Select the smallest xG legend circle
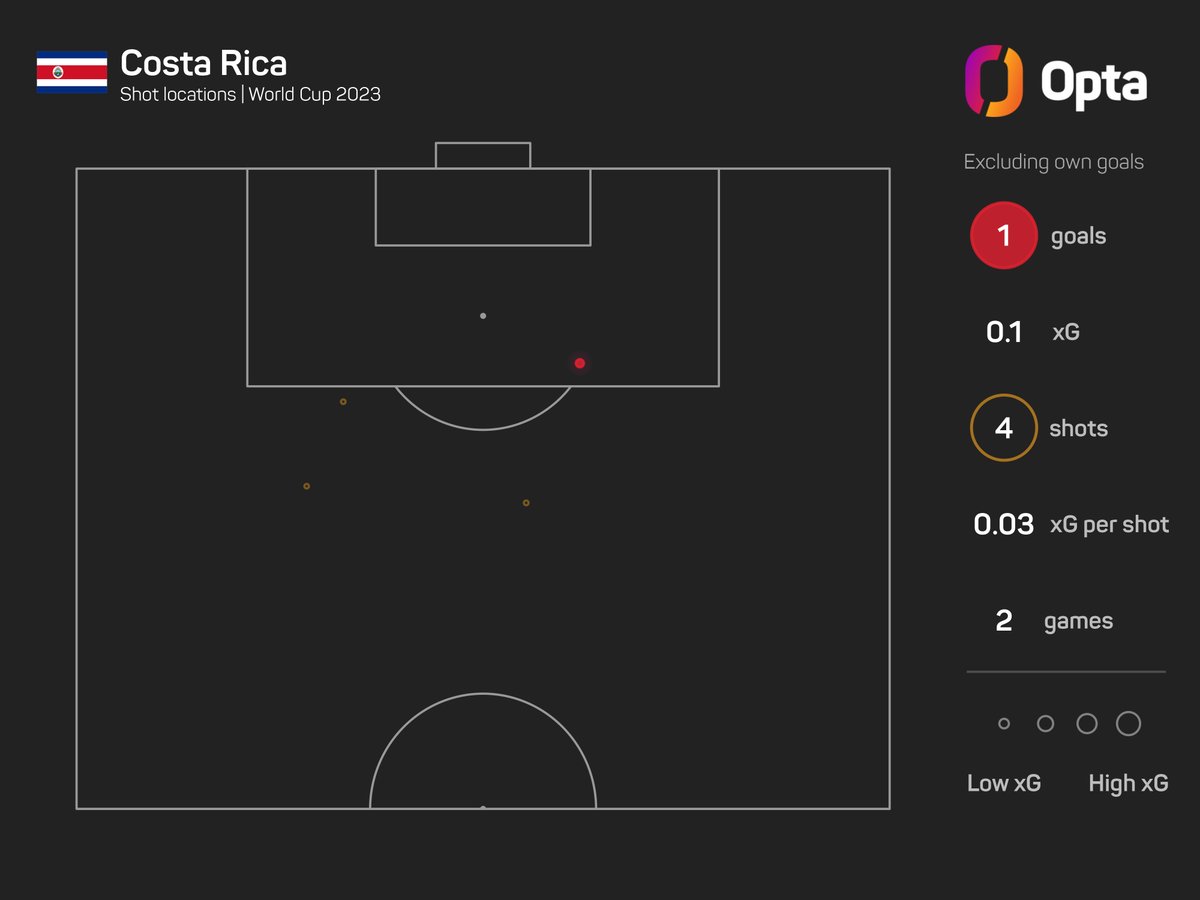Screen dimensions: 1200x900 click(x=1004, y=724)
